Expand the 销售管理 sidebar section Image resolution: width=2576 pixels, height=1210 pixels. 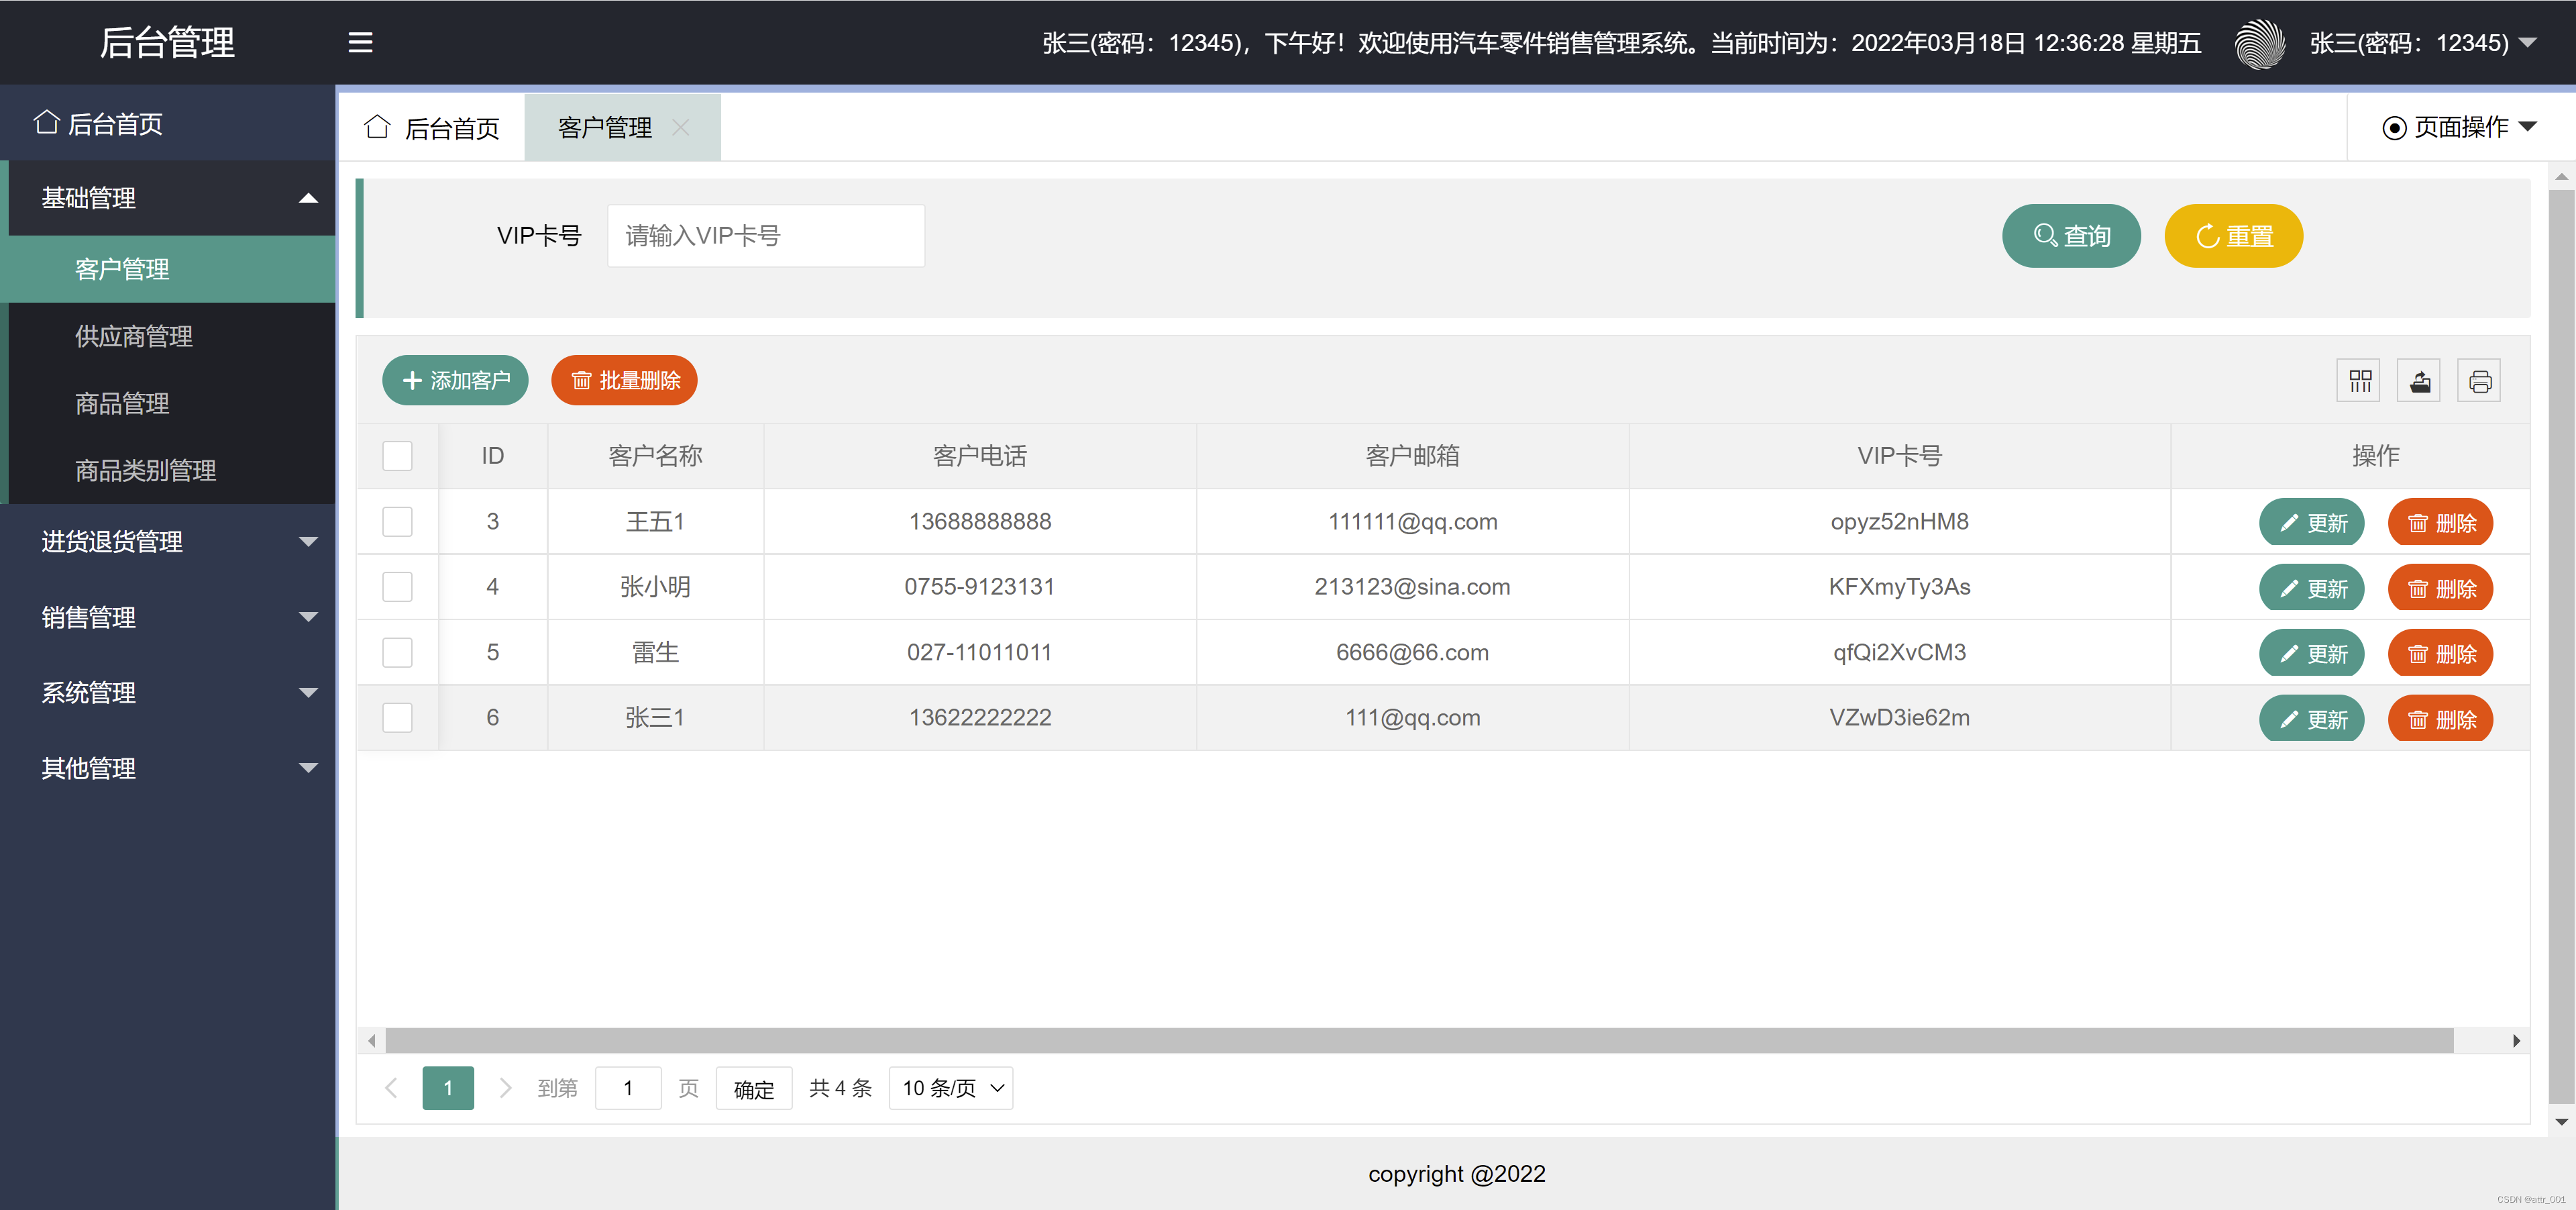(170, 617)
